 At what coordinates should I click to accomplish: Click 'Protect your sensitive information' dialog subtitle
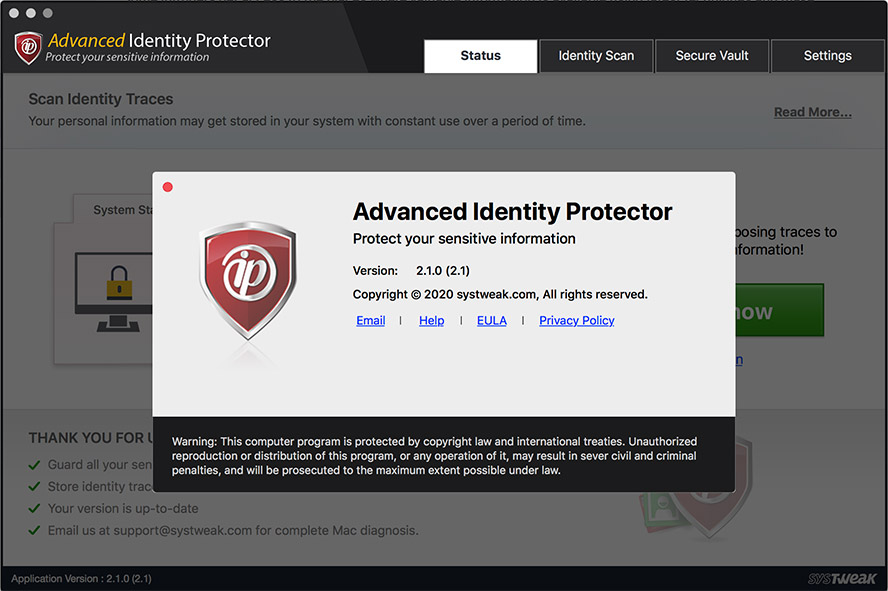tap(464, 239)
